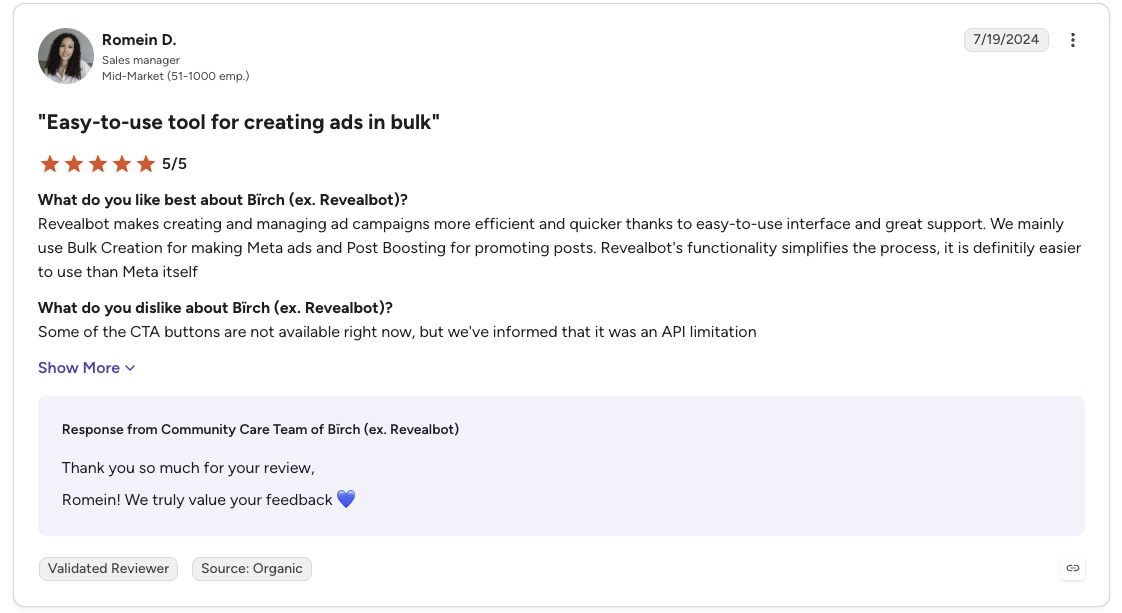The height and width of the screenshot is (613, 1122).
Task: Click the chevron next to Show More
Action: tap(130, 368)
